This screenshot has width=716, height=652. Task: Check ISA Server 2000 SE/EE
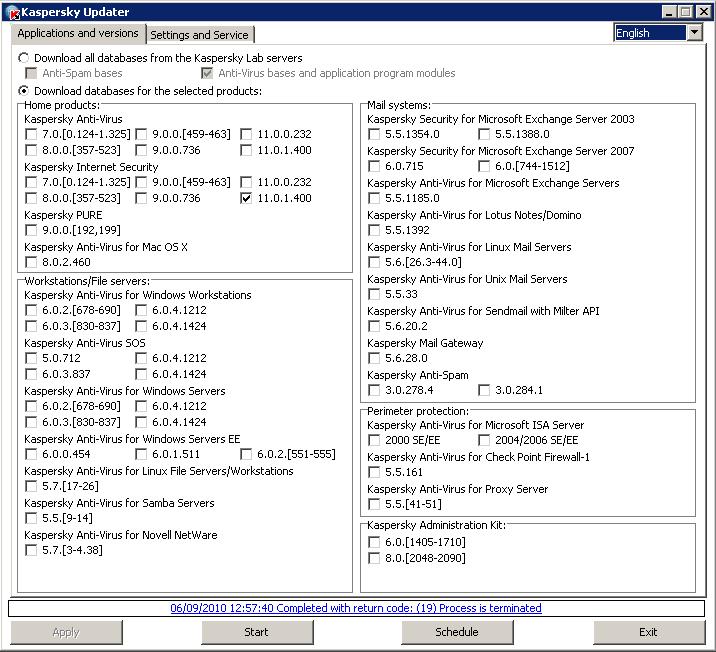374,441
